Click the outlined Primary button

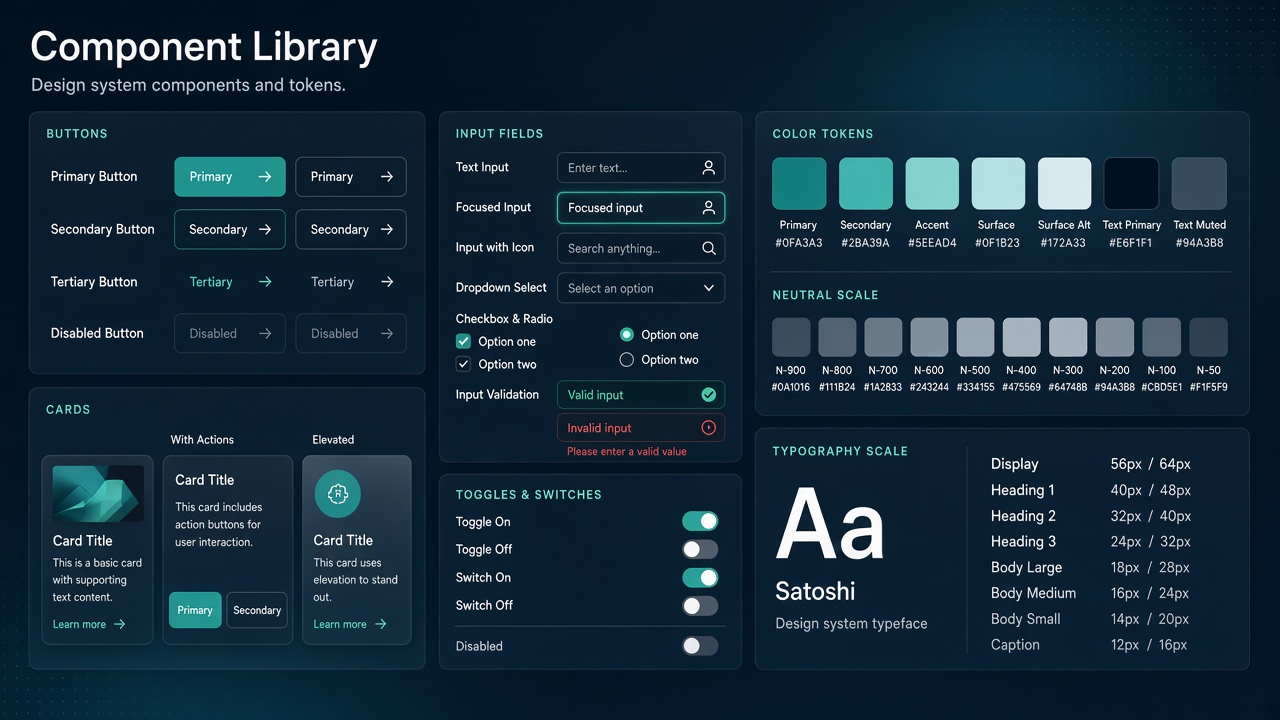click(351, 177)
